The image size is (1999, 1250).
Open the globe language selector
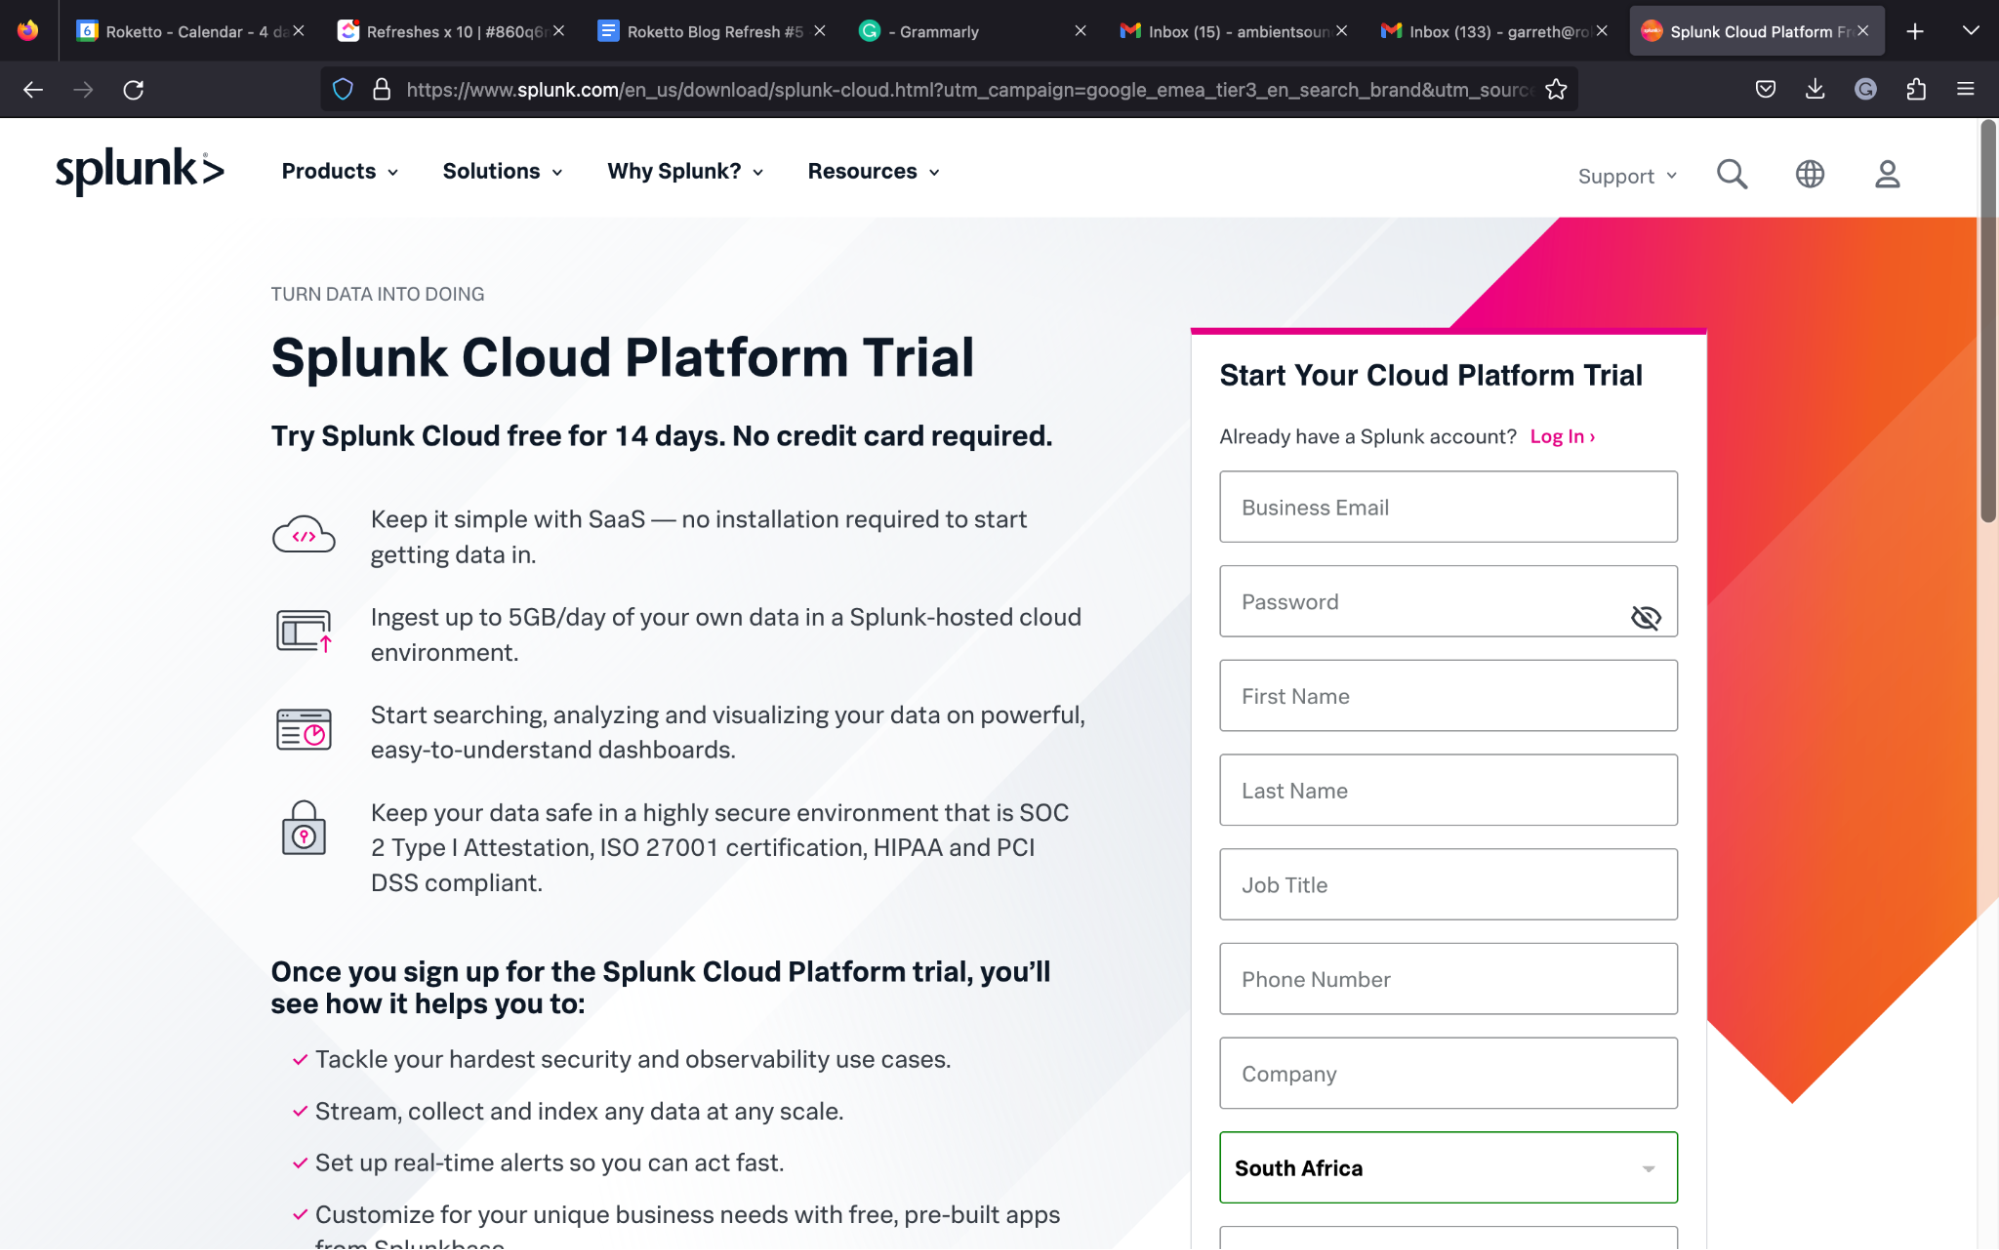click(1809, 174)
